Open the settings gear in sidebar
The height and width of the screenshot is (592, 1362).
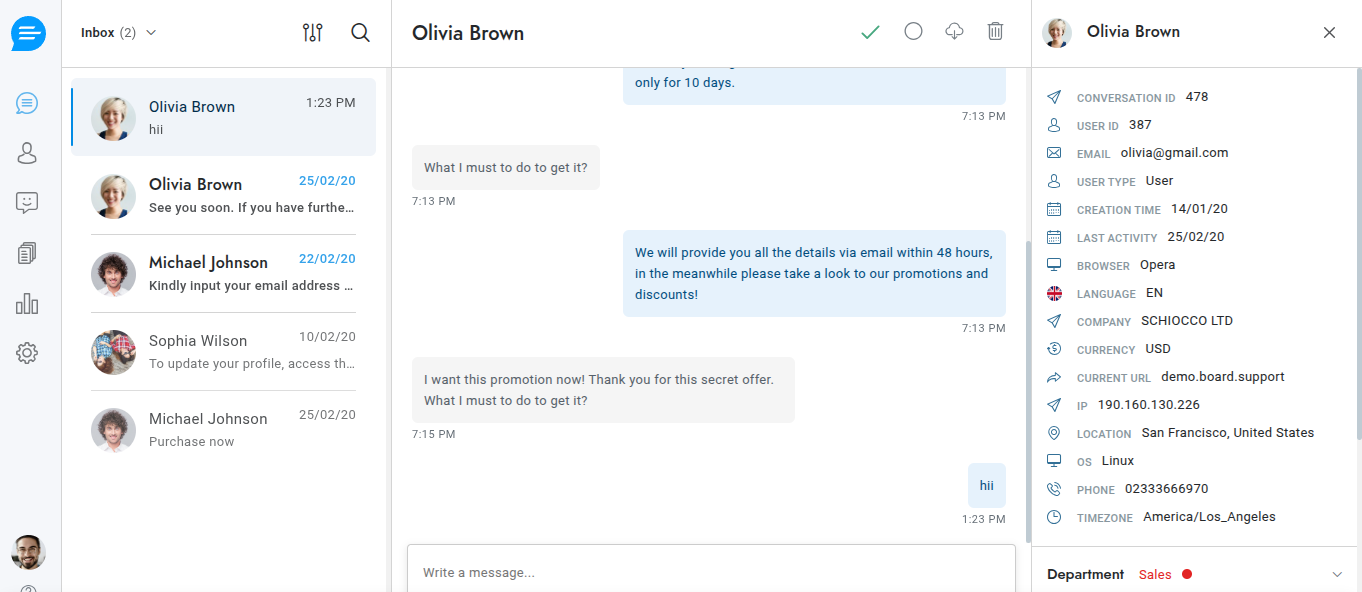click(28, 353)
